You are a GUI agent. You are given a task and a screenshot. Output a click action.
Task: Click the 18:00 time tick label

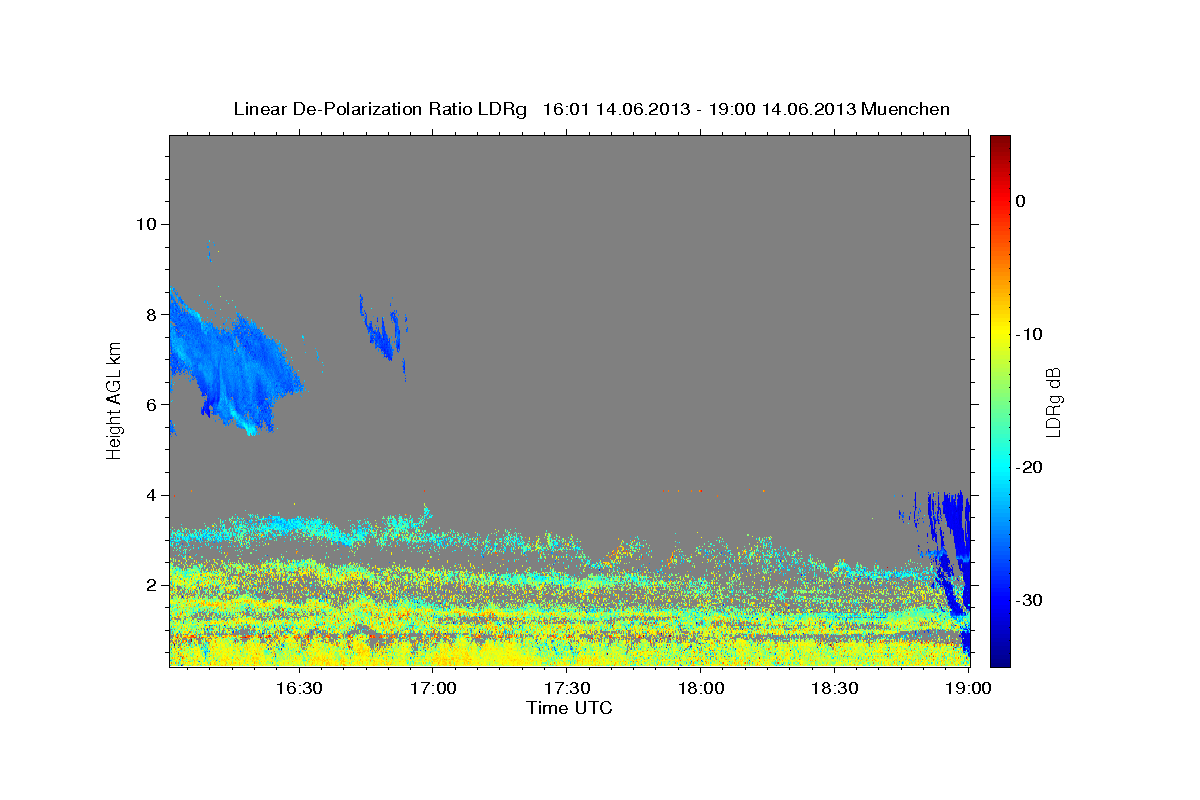701,688
